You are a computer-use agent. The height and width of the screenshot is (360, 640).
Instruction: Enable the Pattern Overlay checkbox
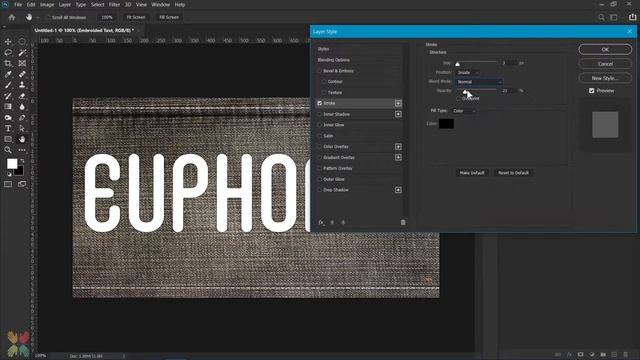point(320,168)
